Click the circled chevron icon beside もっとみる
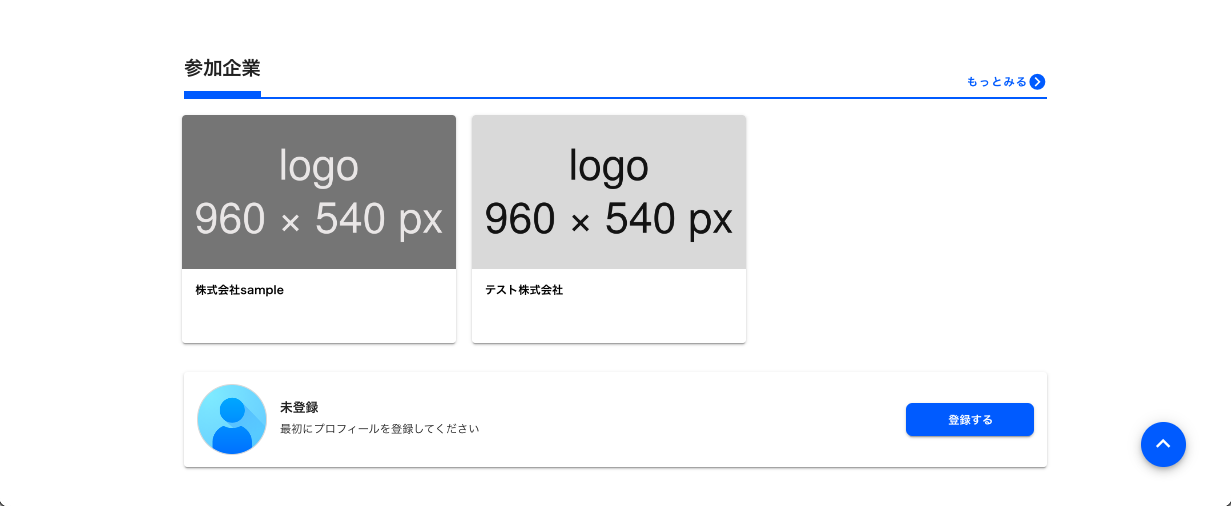 tap(1038, 82)
